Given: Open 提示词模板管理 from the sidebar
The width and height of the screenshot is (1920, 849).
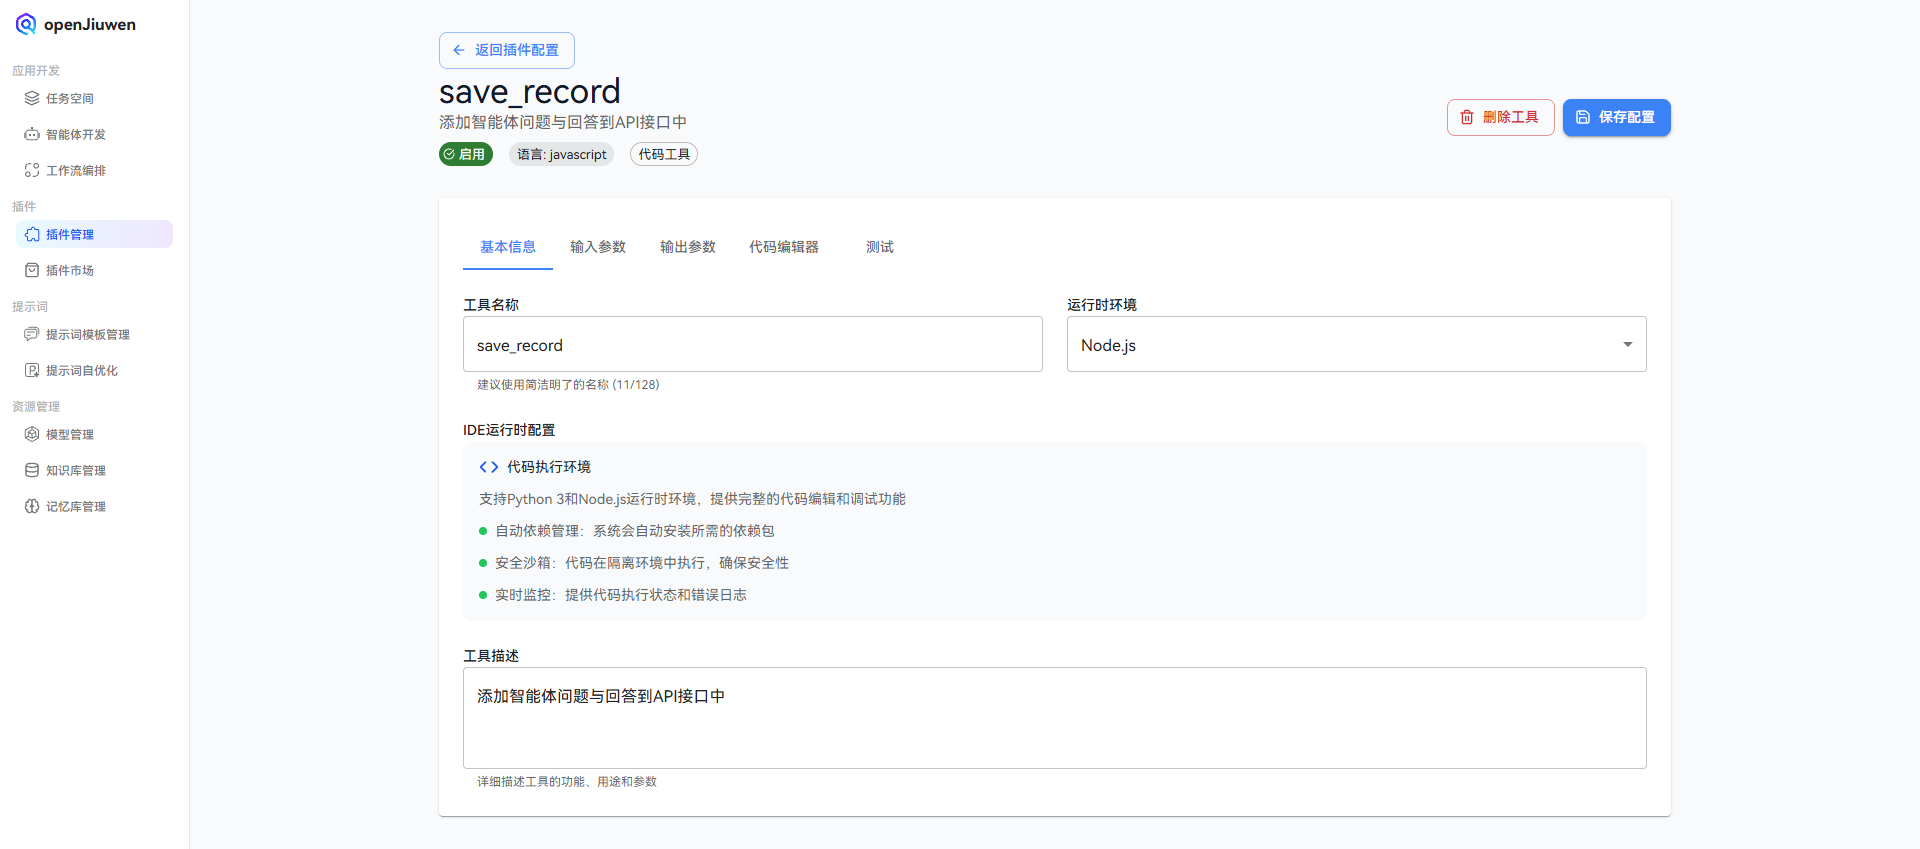Looking at the screenshot, I should click(x=94, y=334).
